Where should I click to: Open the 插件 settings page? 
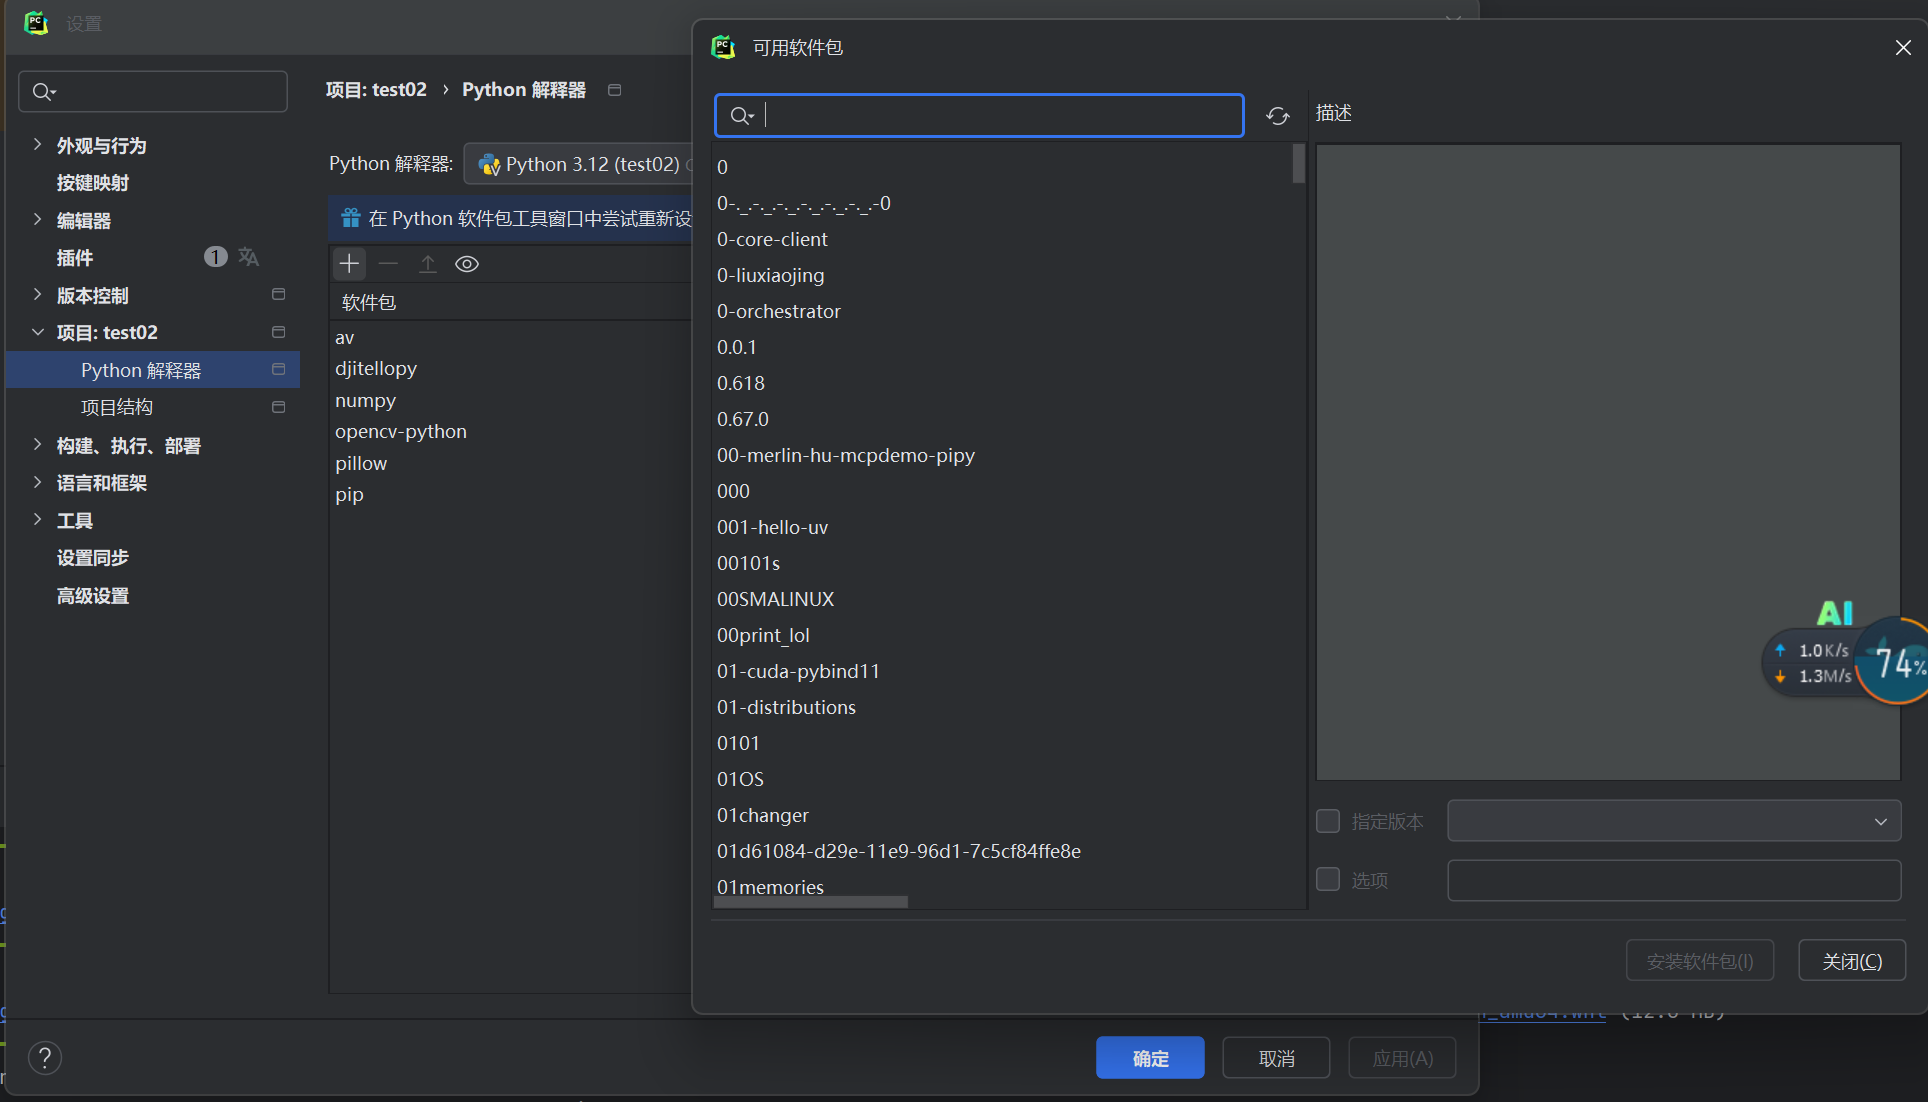(x=75, y=257)
